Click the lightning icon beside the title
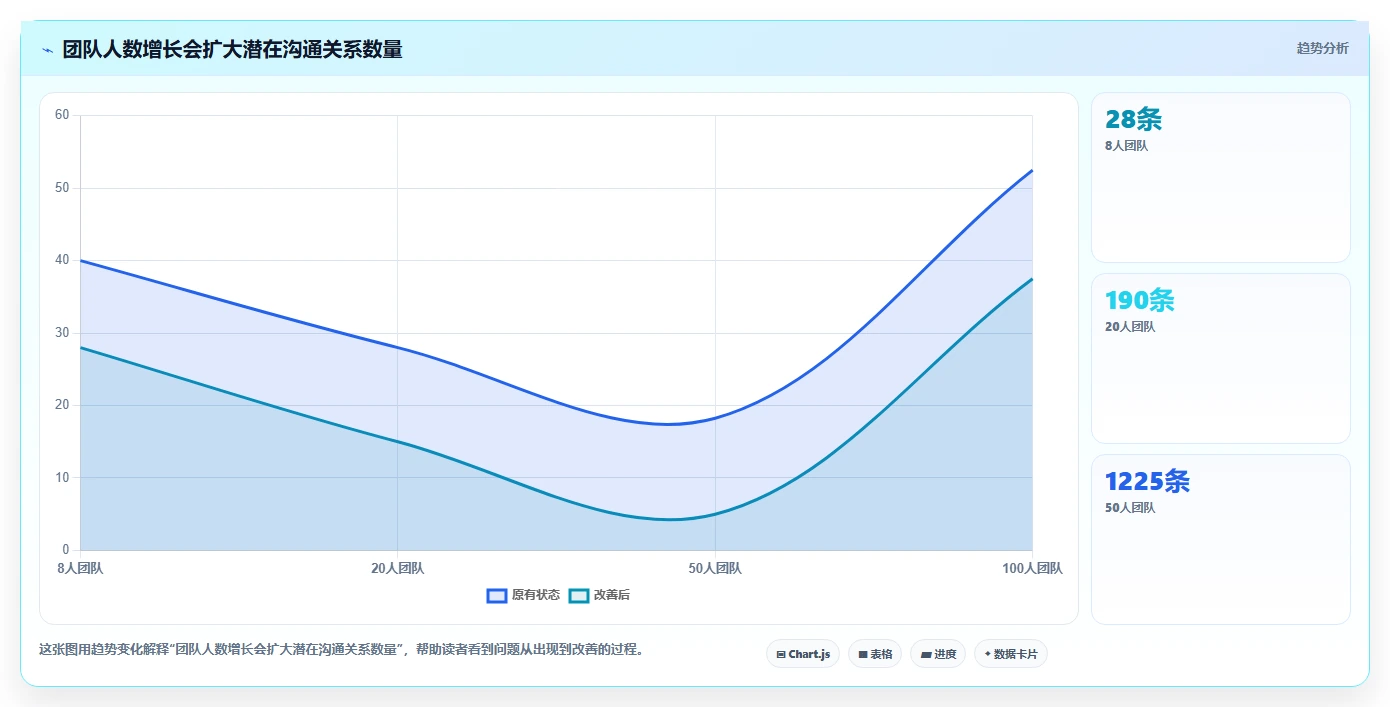Image resolution: width=1390 pixels, height=707 pixels. 48,50
